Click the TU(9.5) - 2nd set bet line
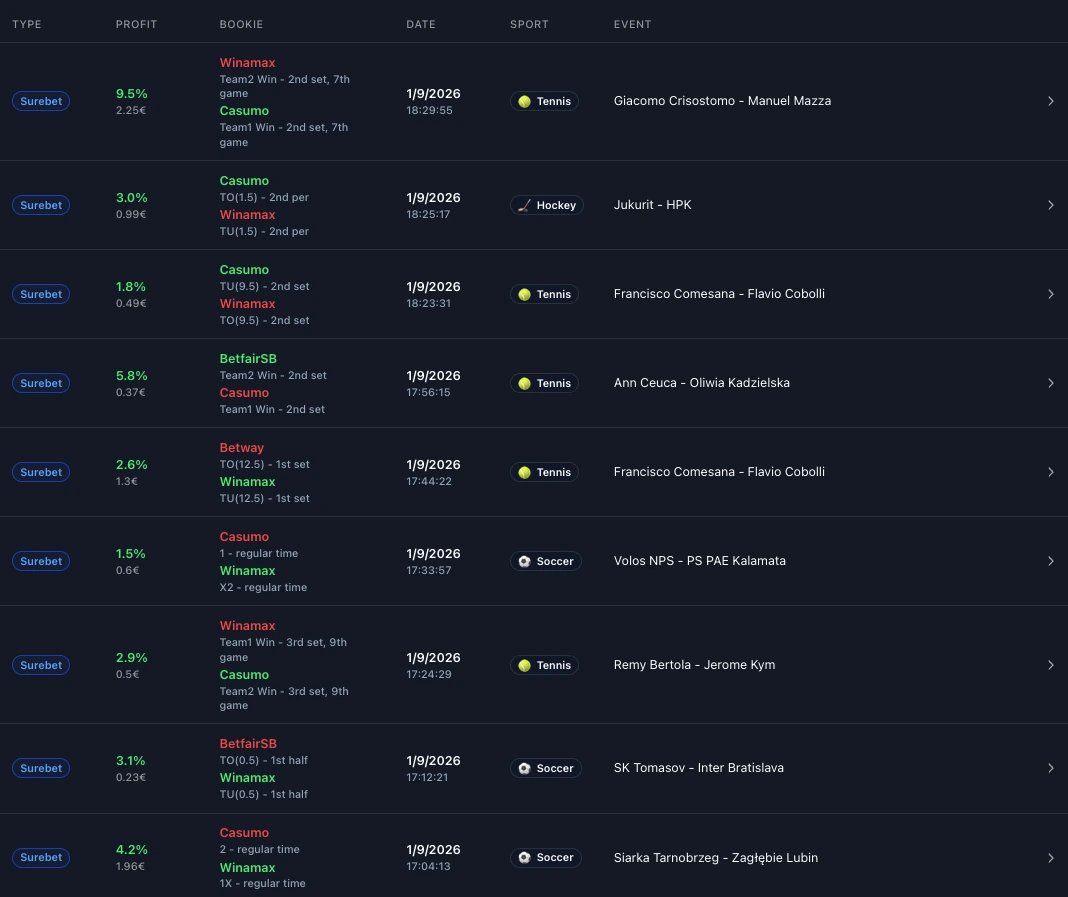 [x=264, y=286]
